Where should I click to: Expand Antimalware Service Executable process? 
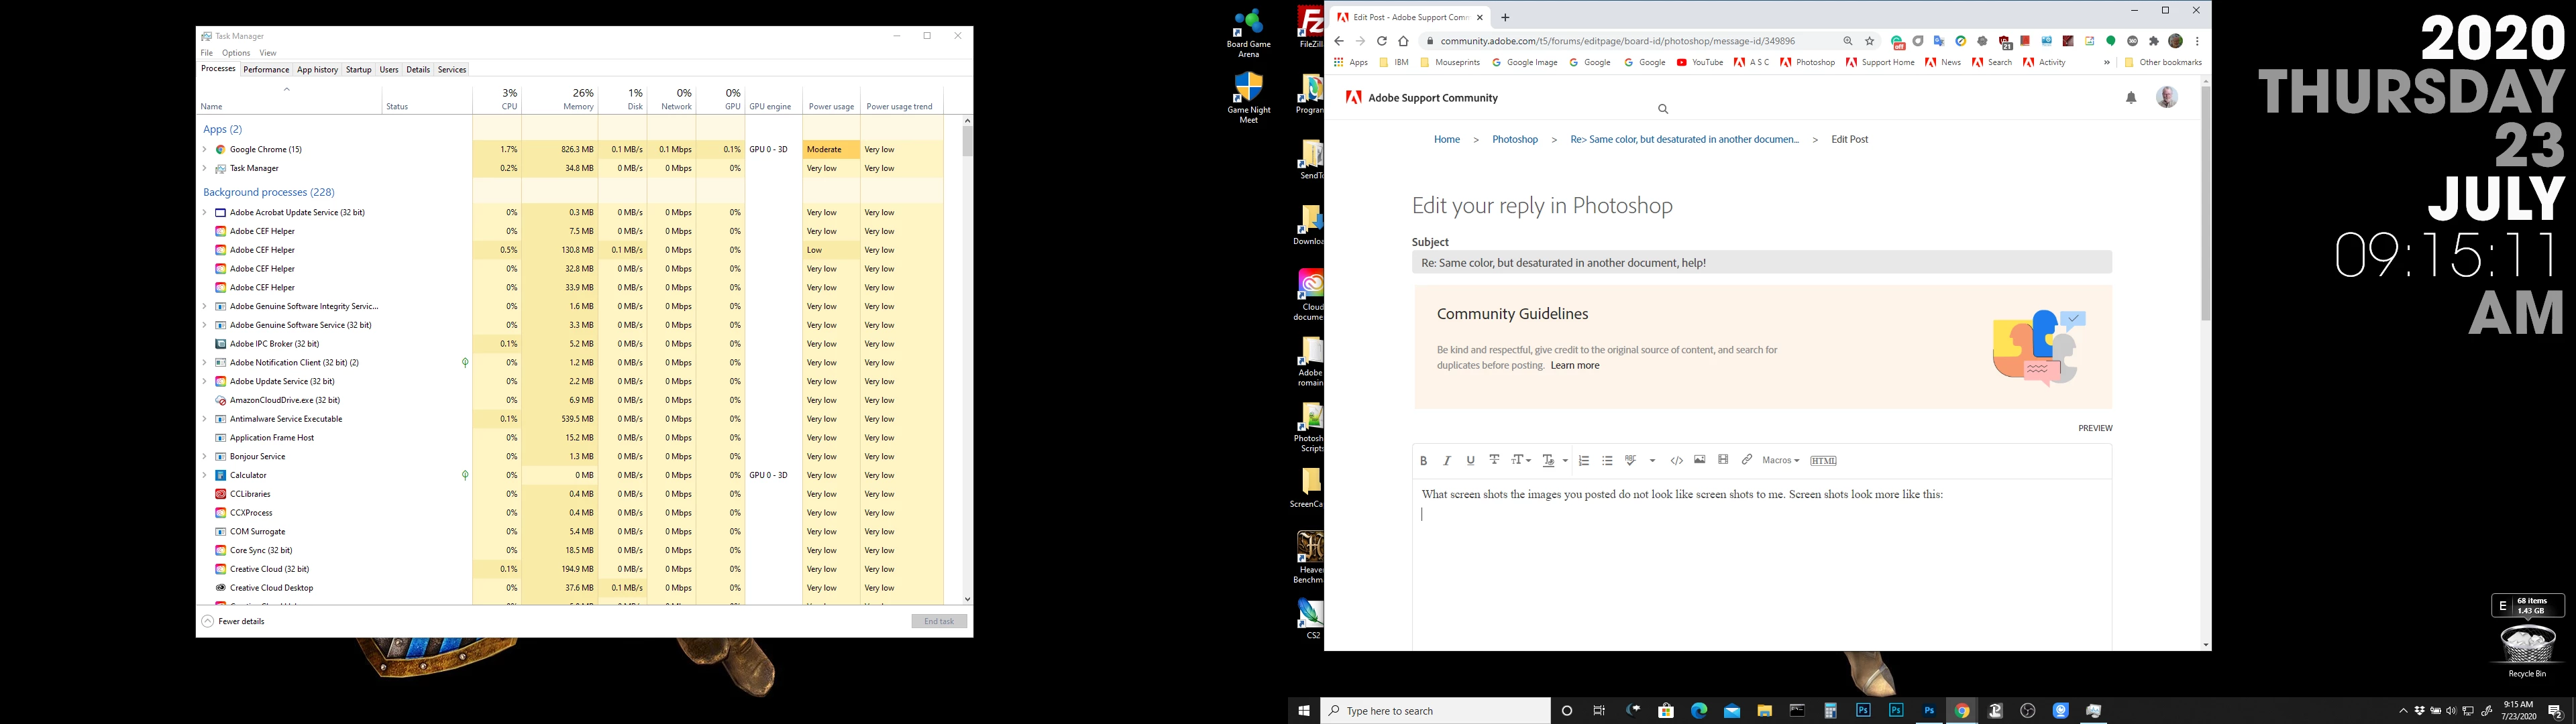click(x=205, y=419)
